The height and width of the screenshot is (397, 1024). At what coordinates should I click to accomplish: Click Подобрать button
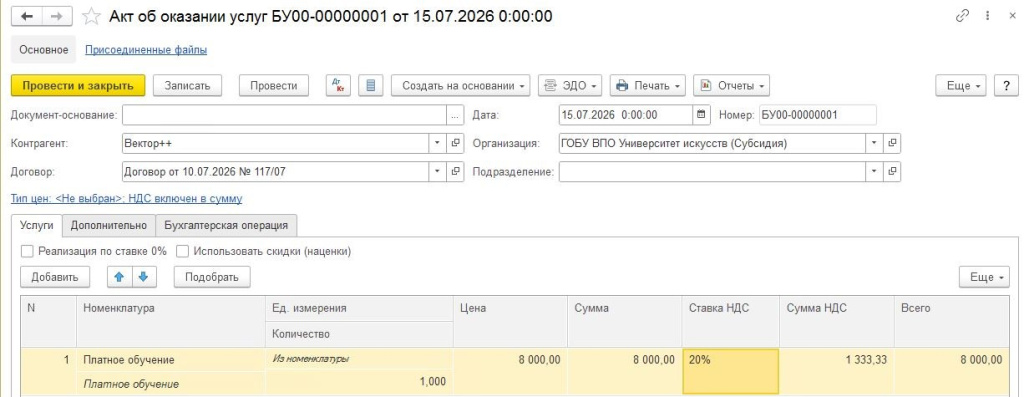click(212, 277)
